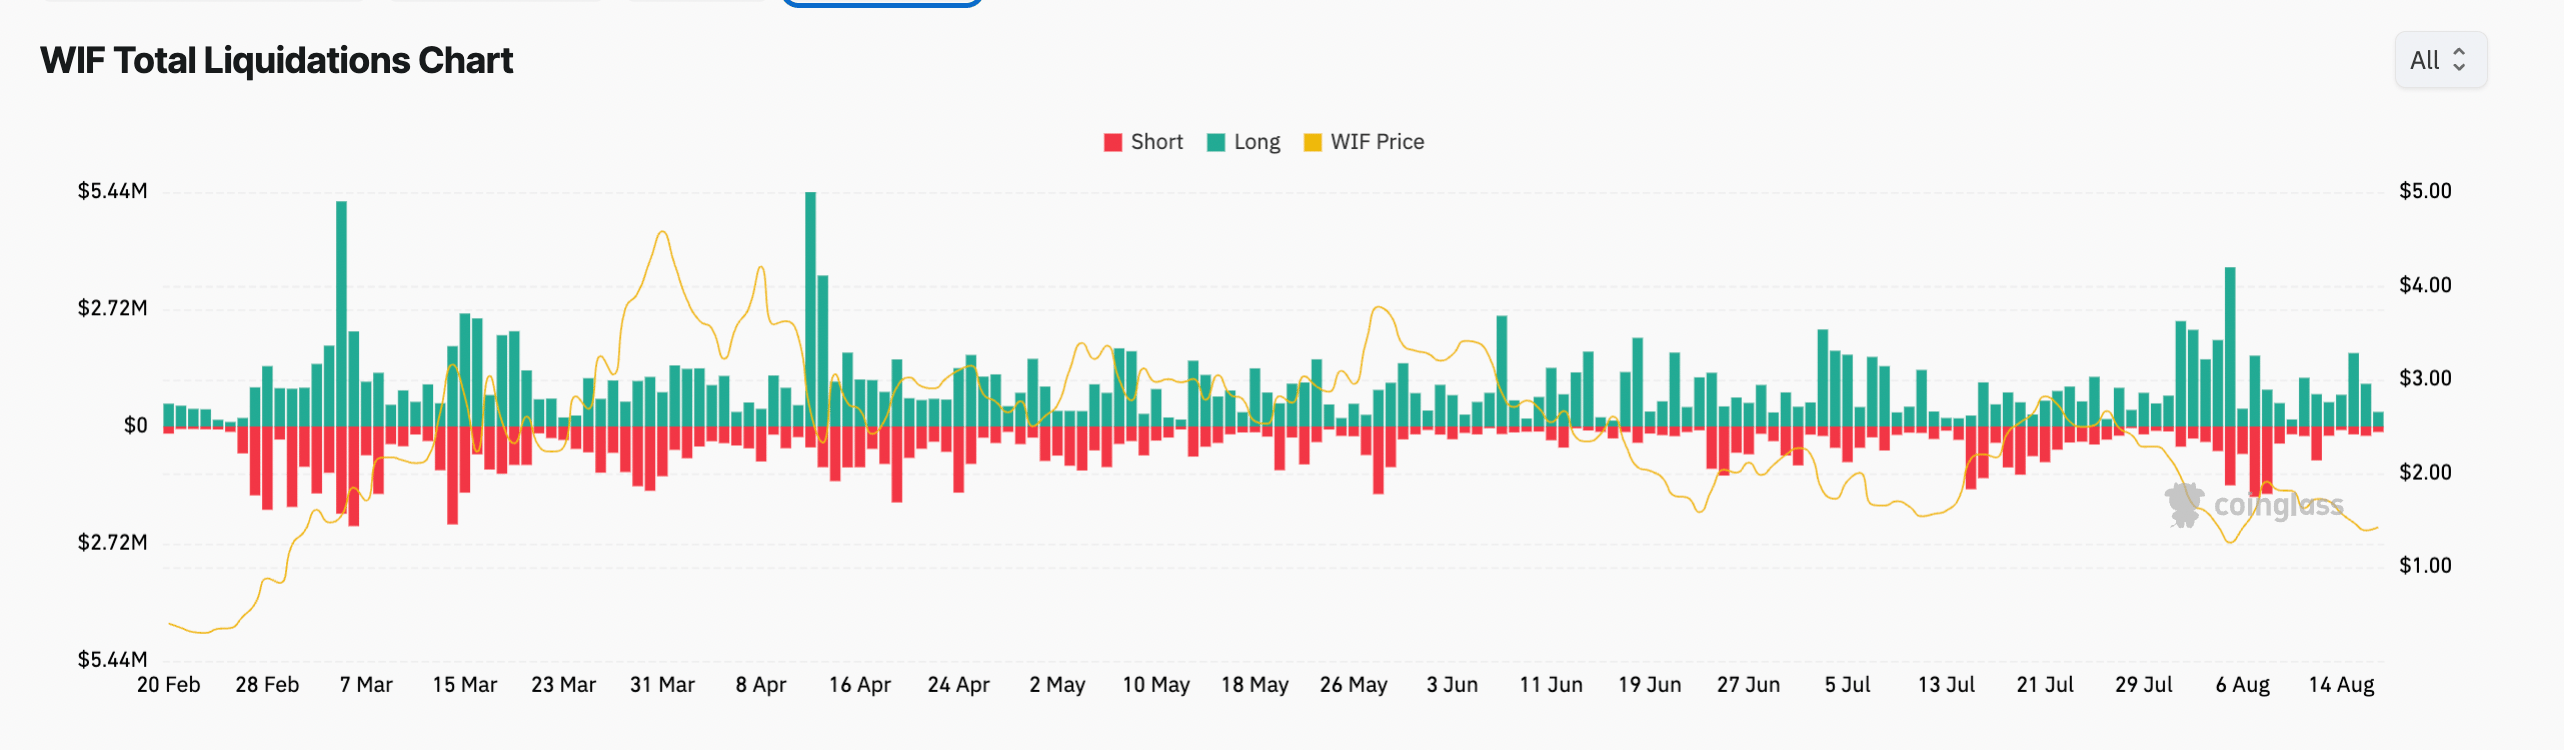Click the yellow WIF Price legend square

[x=1313, y=142]
